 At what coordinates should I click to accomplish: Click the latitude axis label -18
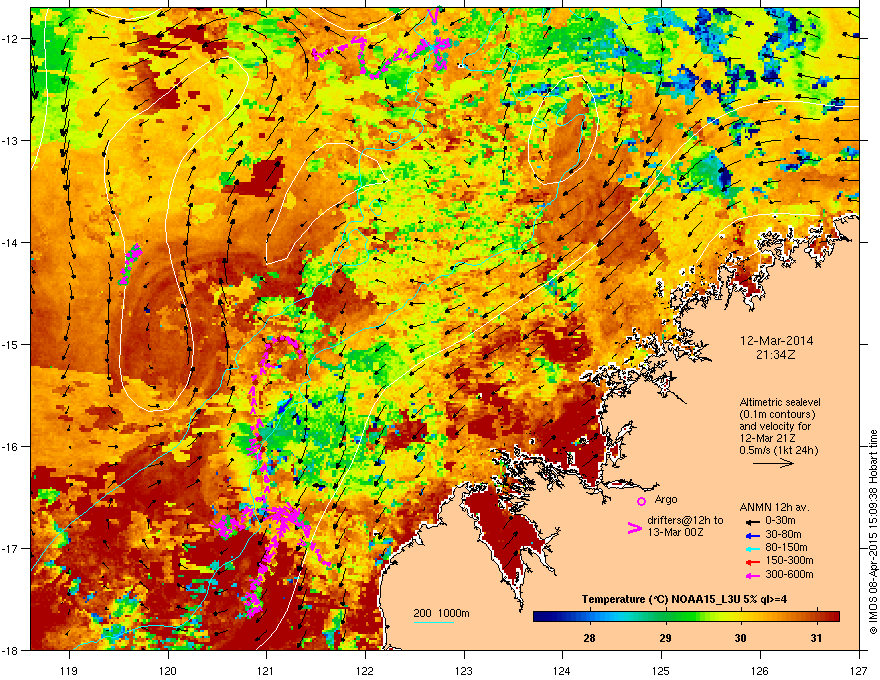11,650
